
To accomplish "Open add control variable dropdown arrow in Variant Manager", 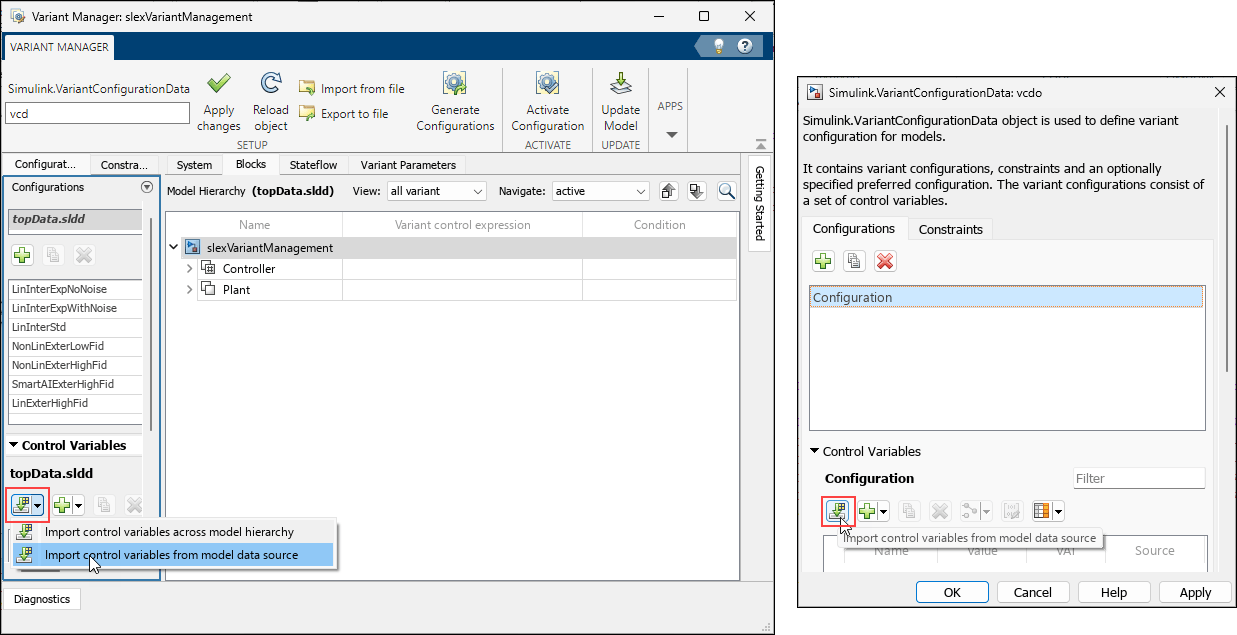I will (x=78, y=506).
